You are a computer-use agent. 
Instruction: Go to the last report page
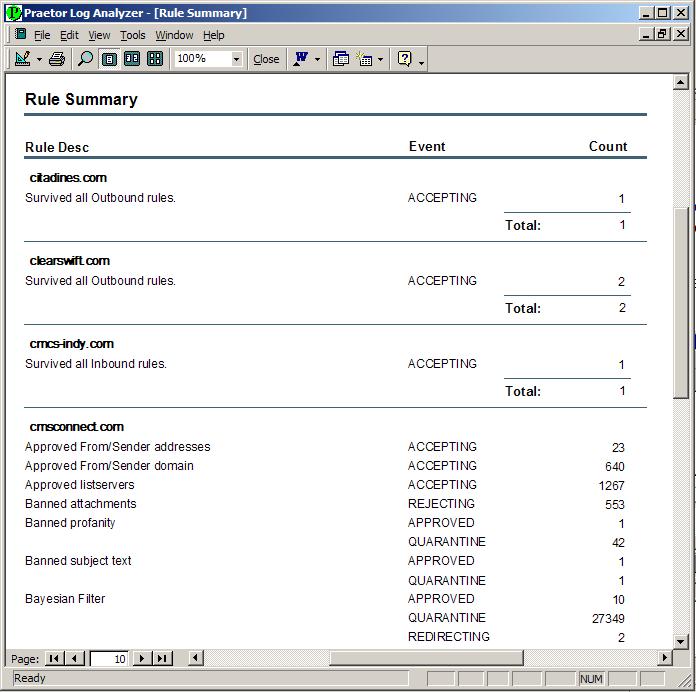pyautogui.click(x=162, y=658)
